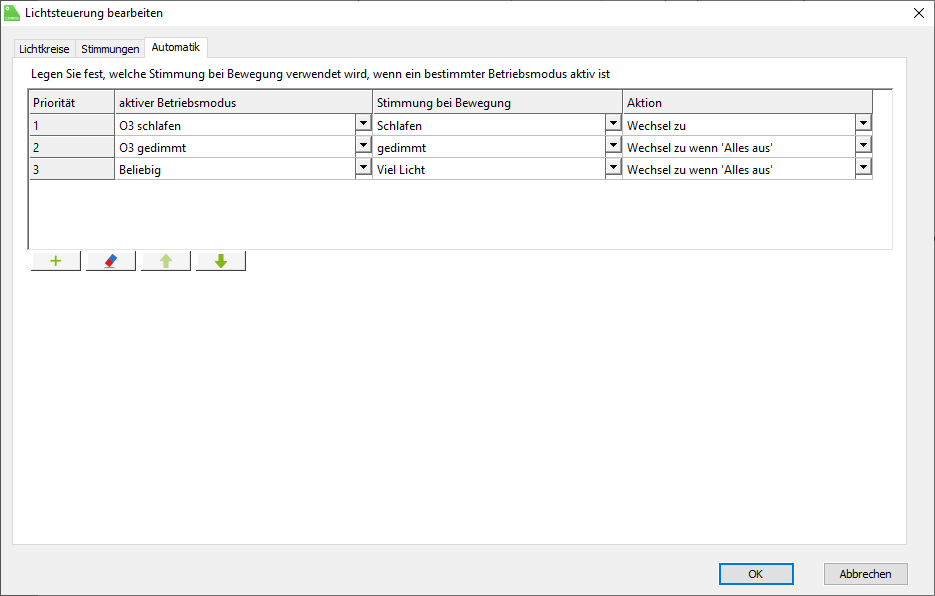The image size is (935, 596).
Task: Click the eraser delete-row icon
Action: pyautogui.click(x=111, y=261)
